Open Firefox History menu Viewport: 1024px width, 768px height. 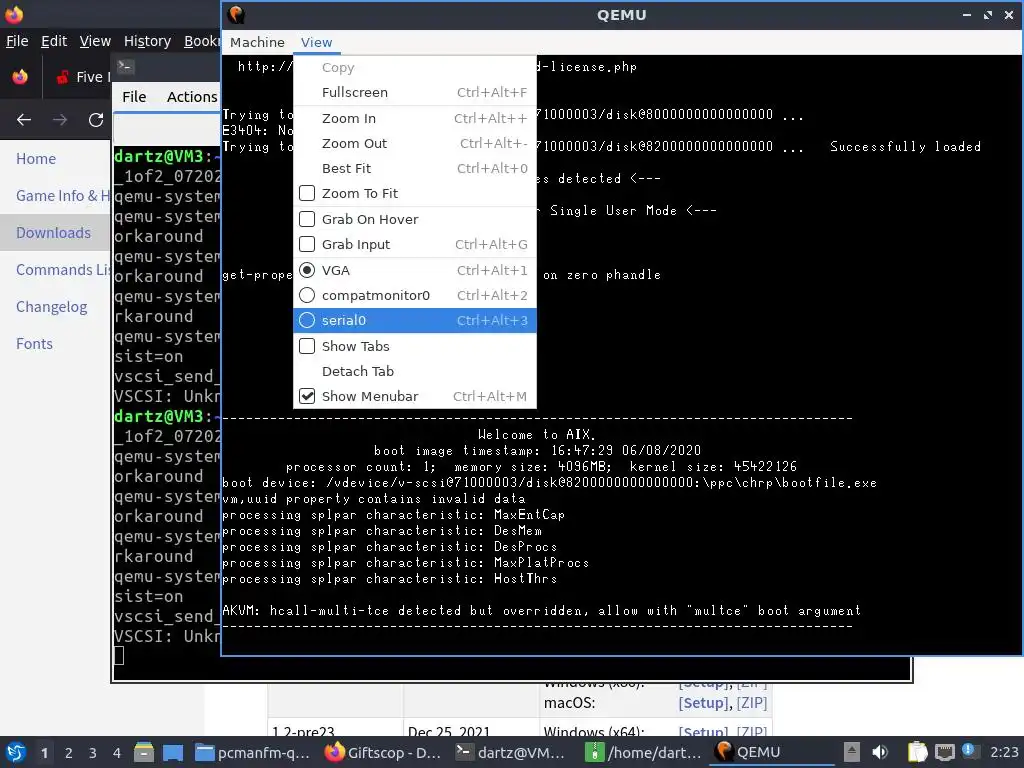[x=147, y=41]
